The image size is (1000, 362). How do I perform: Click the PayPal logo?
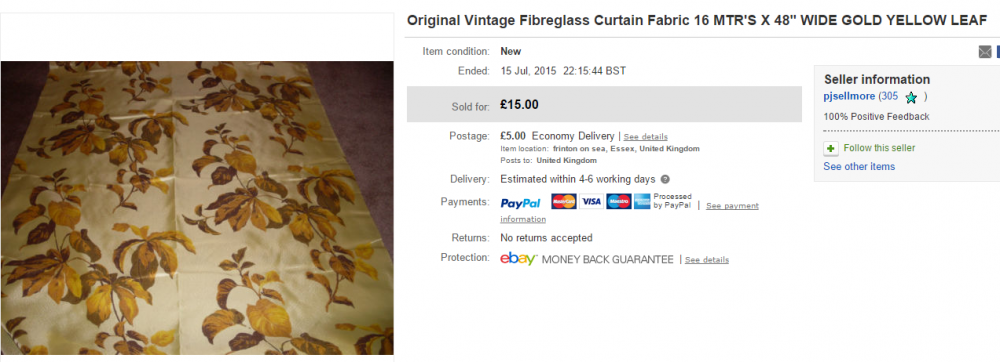pos(520,203)
